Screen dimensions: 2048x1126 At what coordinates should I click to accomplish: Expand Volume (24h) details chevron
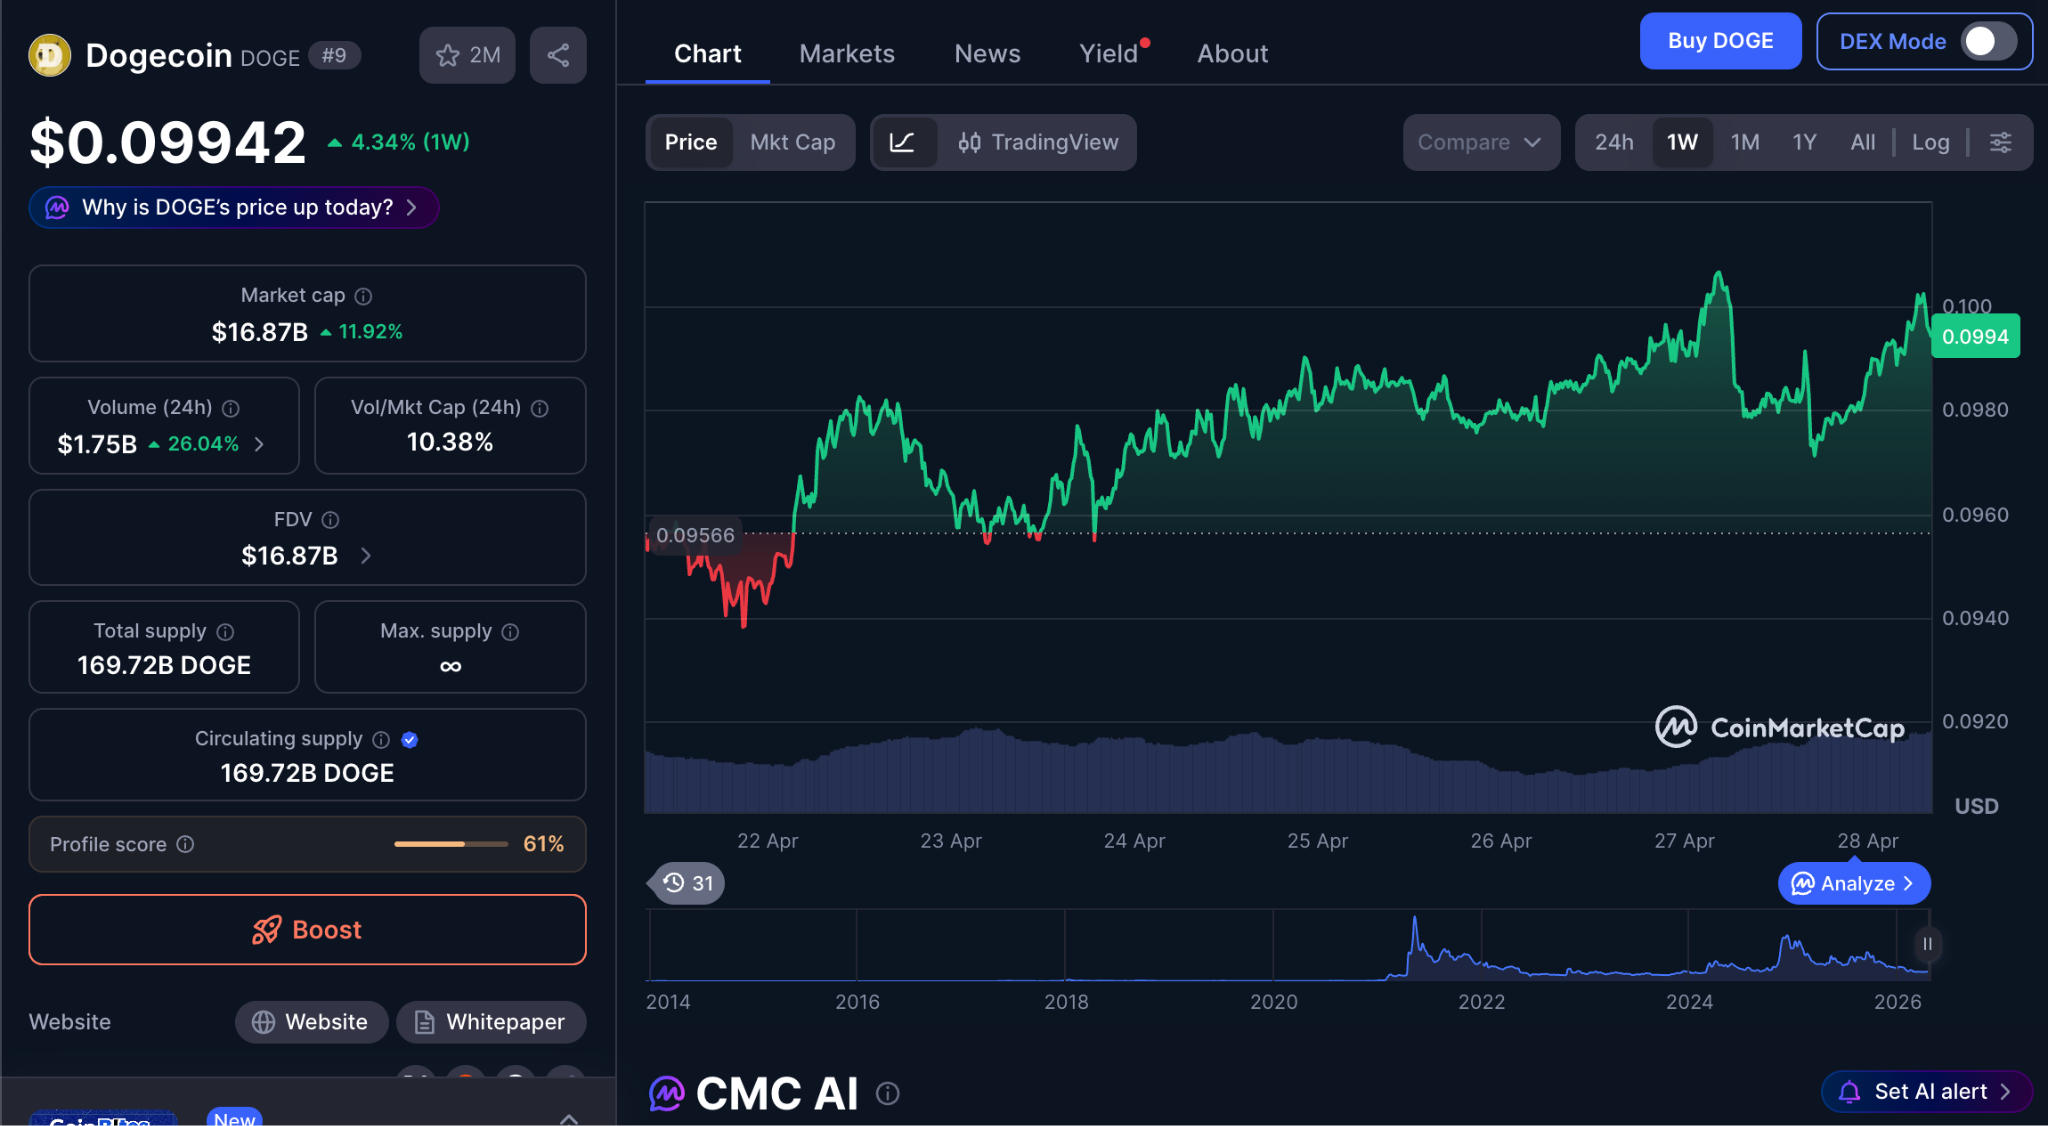[260, 443]
